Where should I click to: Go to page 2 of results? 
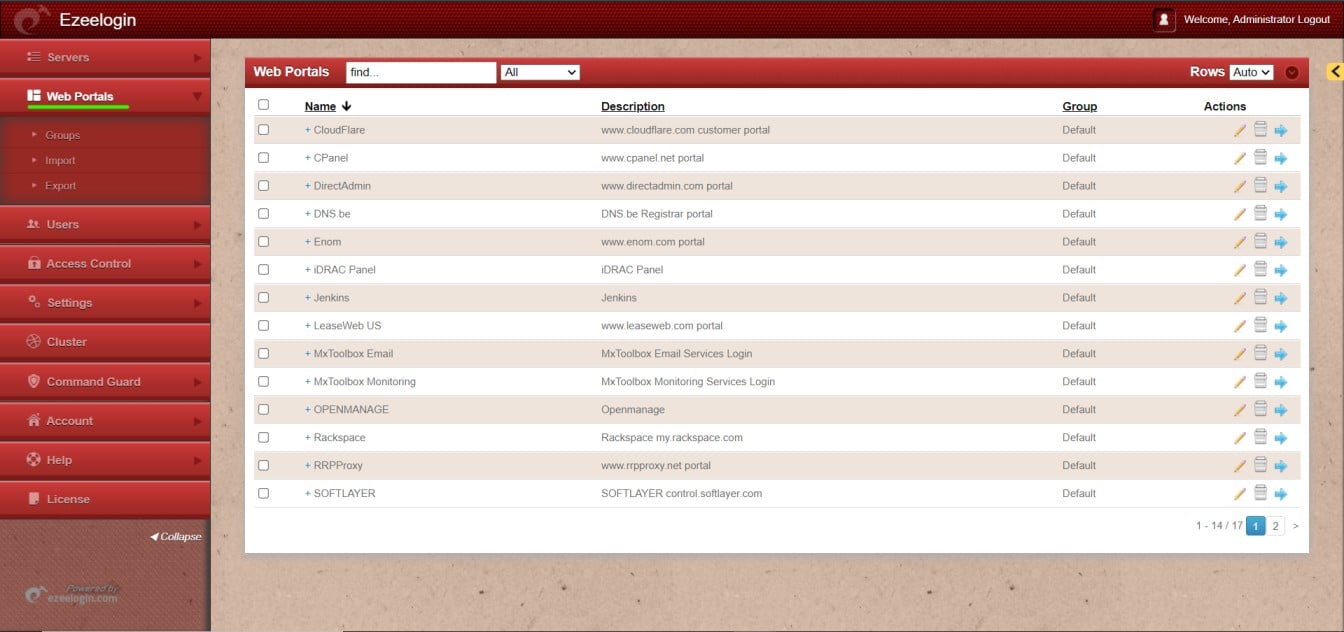(x=1276, y=525)
